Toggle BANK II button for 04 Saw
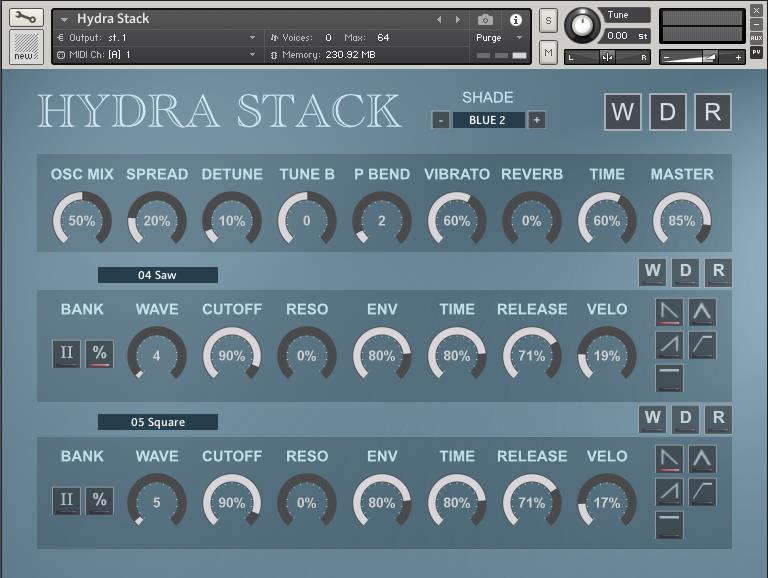The image size is (768, 578). (x=66, y=354)
